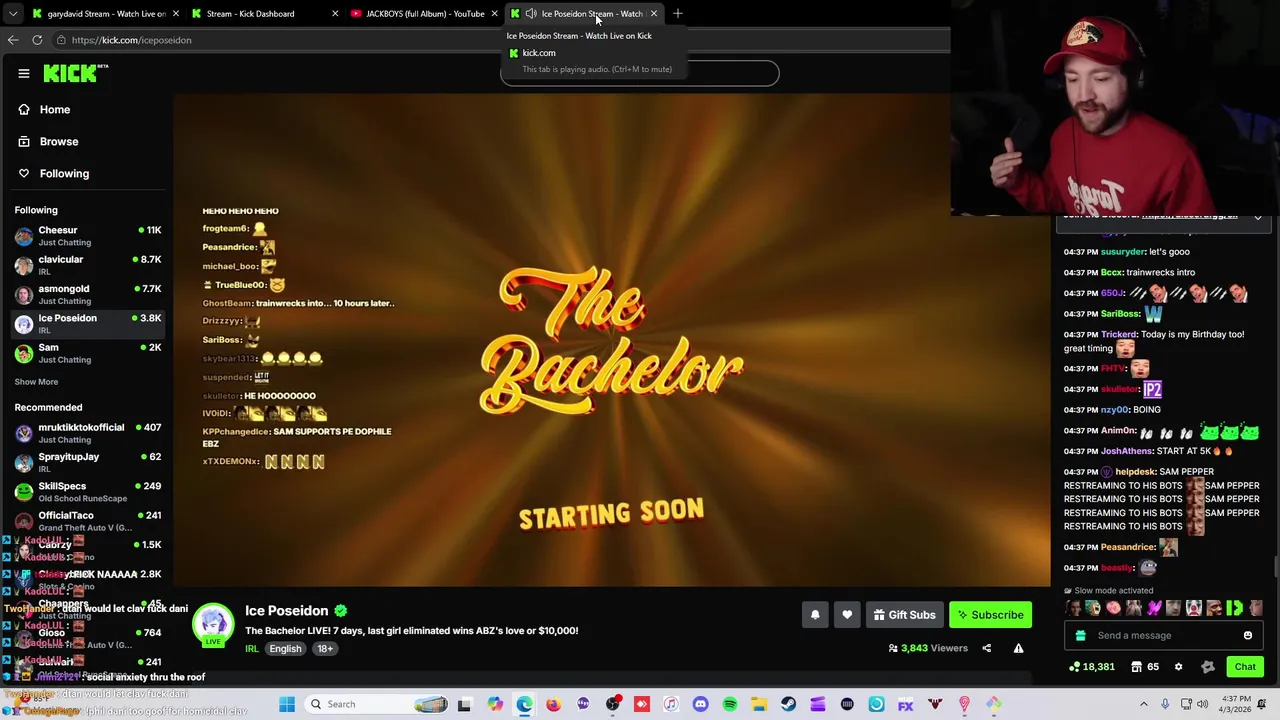The height and width of the screenshot is (720, 1280).
Task: Show hidden system tray icons
Action: pos(1144,704)
